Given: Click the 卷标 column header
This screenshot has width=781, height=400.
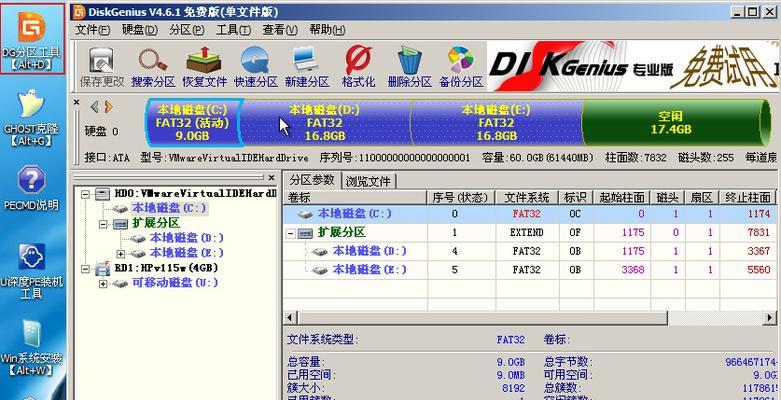Looking at the screenshot, I should (355, 198).
